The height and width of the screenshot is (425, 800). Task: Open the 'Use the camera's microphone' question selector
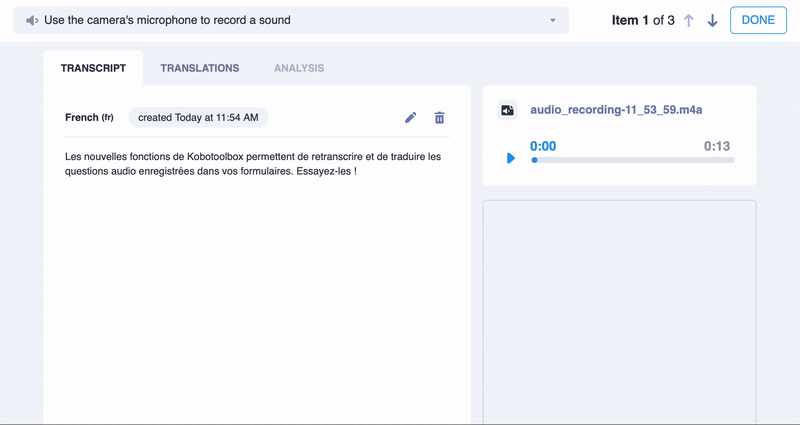(x=290, y=20)
